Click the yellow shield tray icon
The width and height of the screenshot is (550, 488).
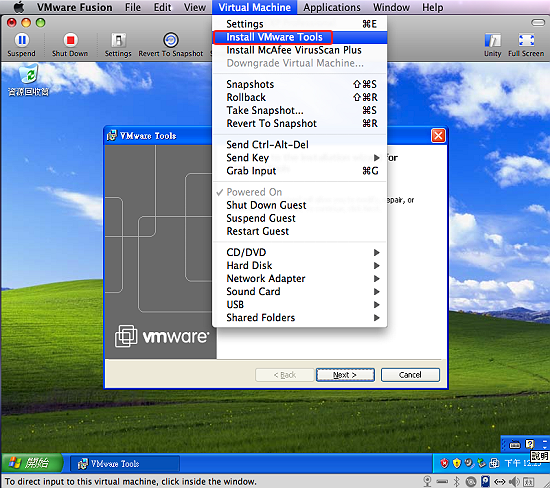(457, 463)
